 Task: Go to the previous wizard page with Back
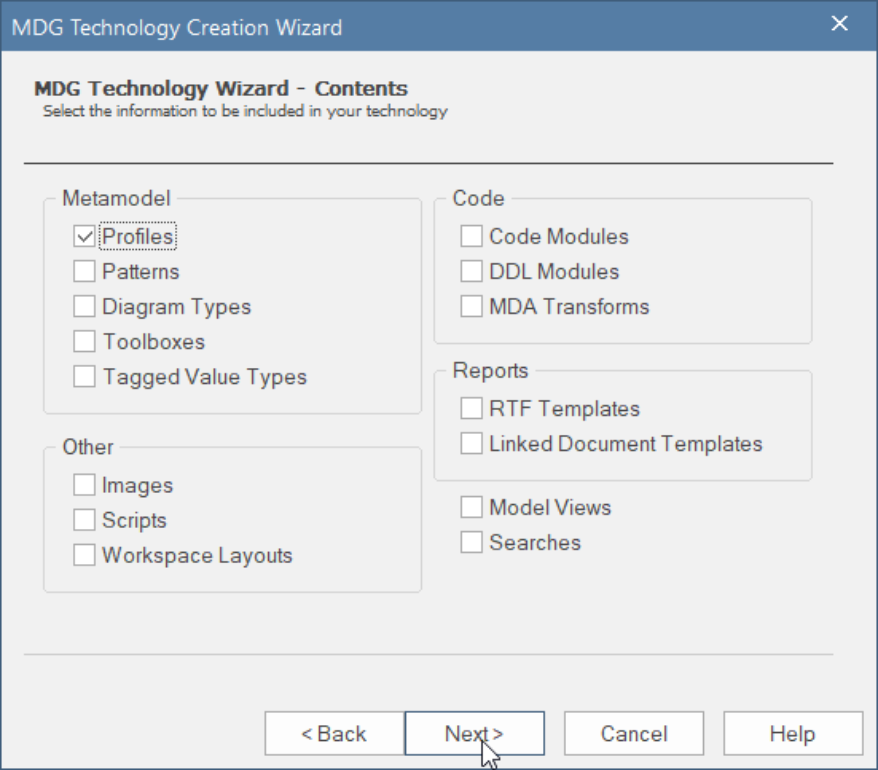click(334, 734)
